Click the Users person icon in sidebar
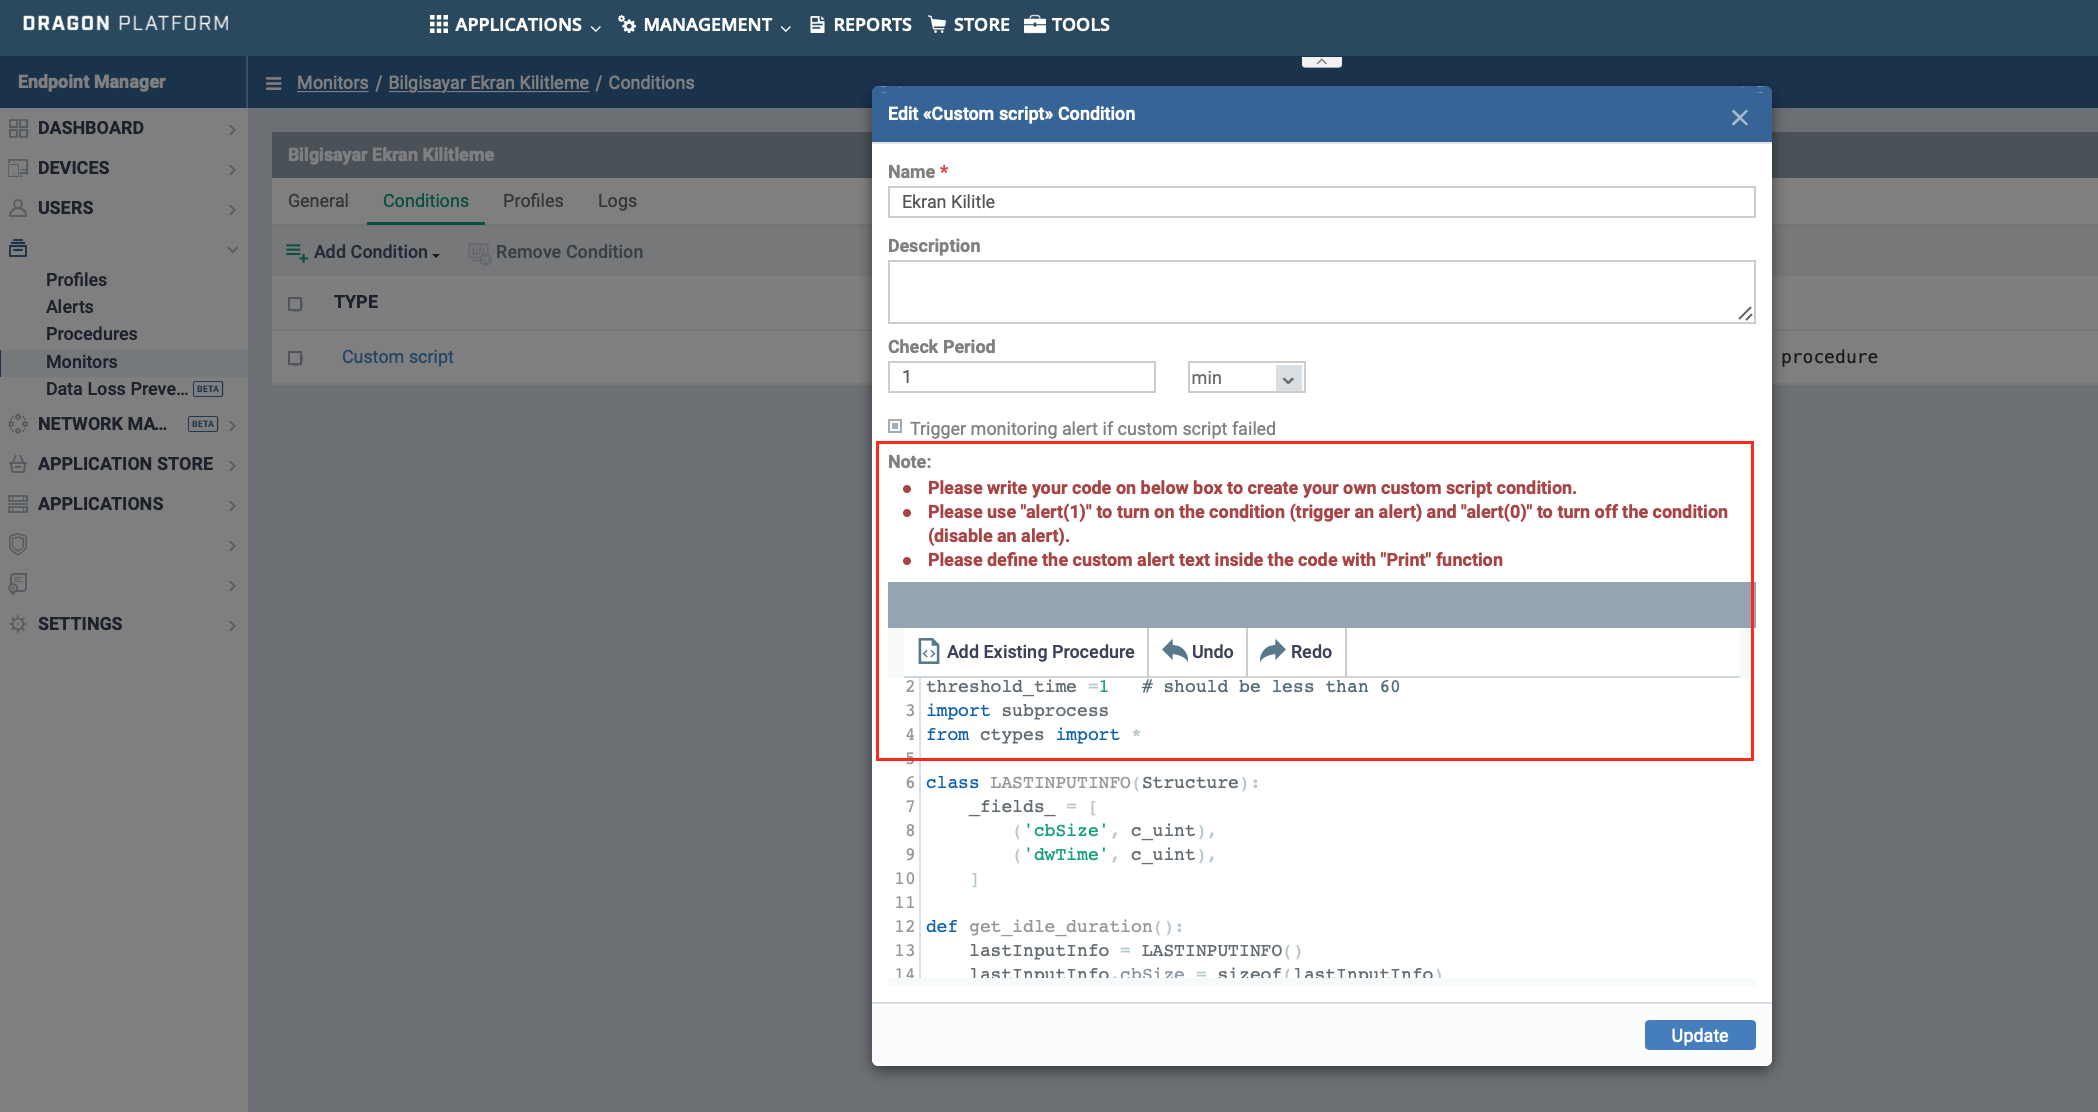The image size is (2098, 1112). point(18,208)
